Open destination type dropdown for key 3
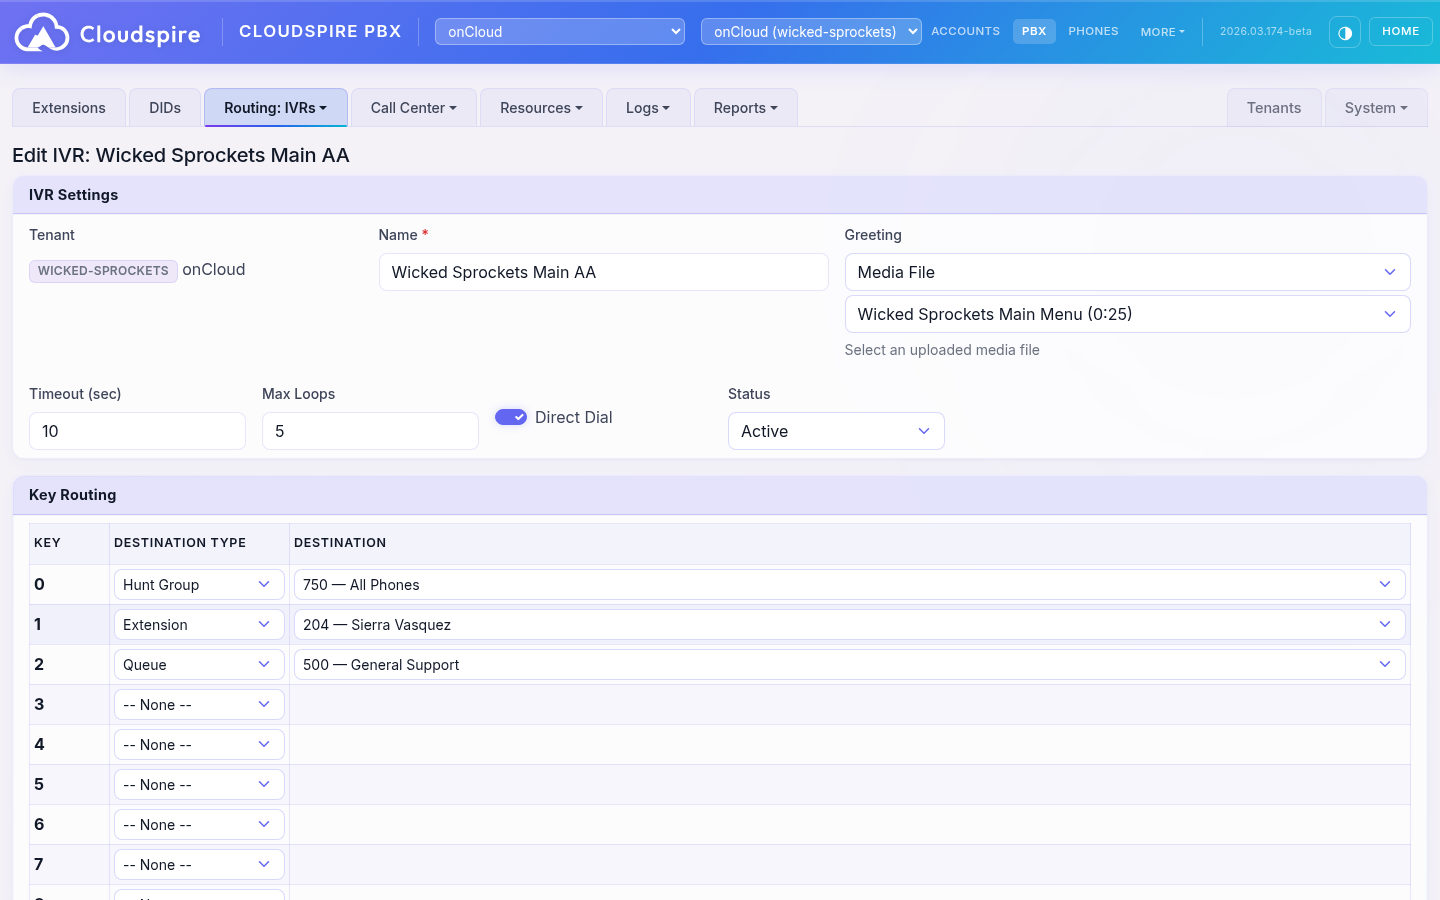1440x900 pixels. click(198, 704)
